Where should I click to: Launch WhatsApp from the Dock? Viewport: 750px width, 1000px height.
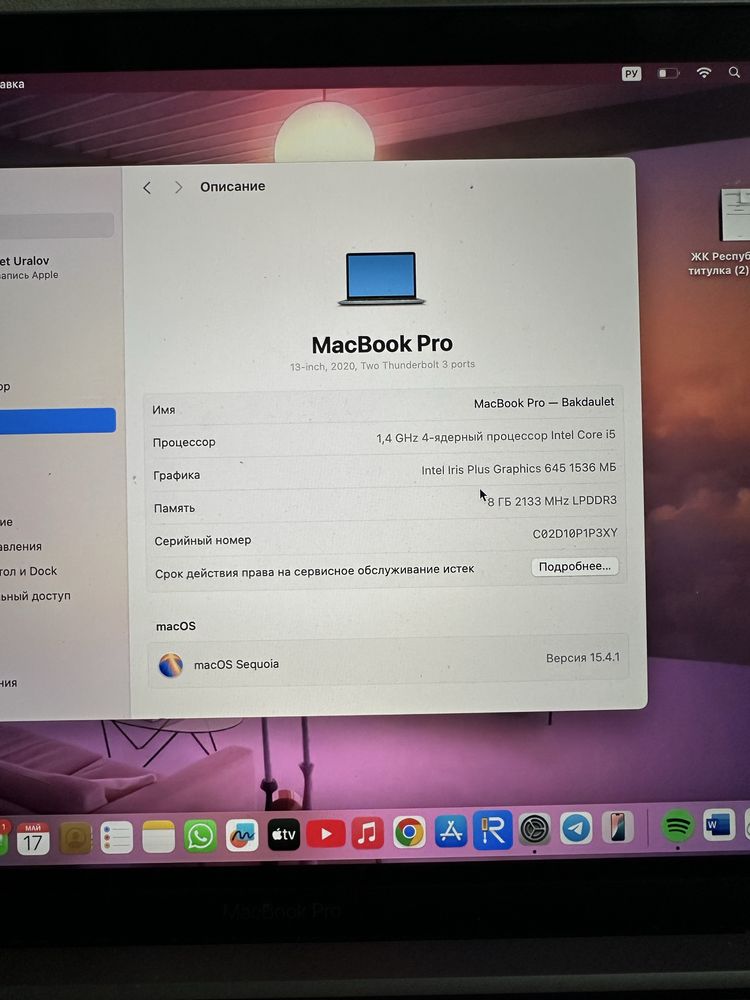(200, 835)
